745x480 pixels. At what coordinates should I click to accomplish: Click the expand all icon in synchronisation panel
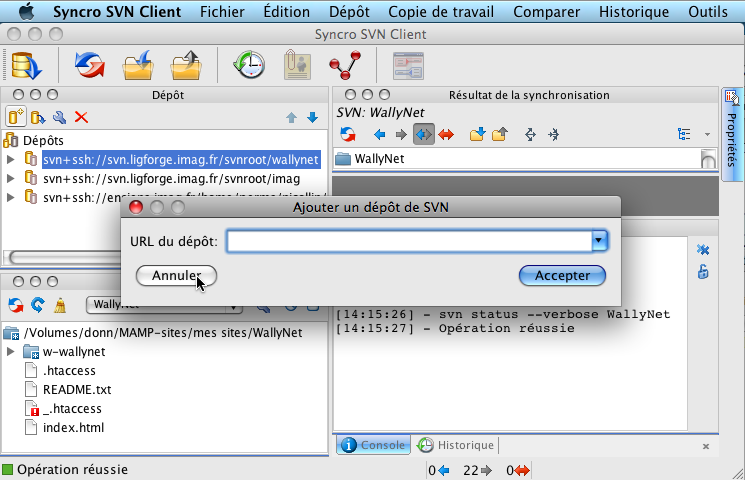pyautogui.click(x=530, y=135)
